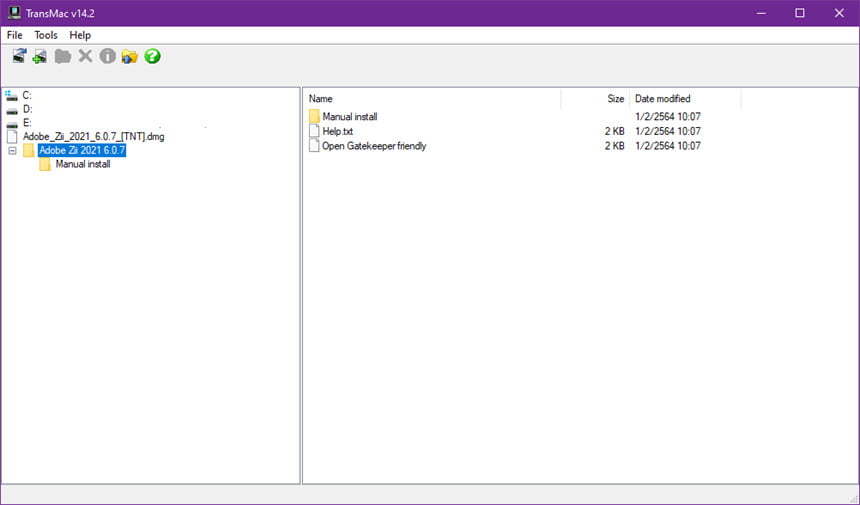The image size is (860, 505).
Task: Click the file icon beside Adobe_Zii_2021_6.0.7_[TNT].dmg
Action: point(12,137)
